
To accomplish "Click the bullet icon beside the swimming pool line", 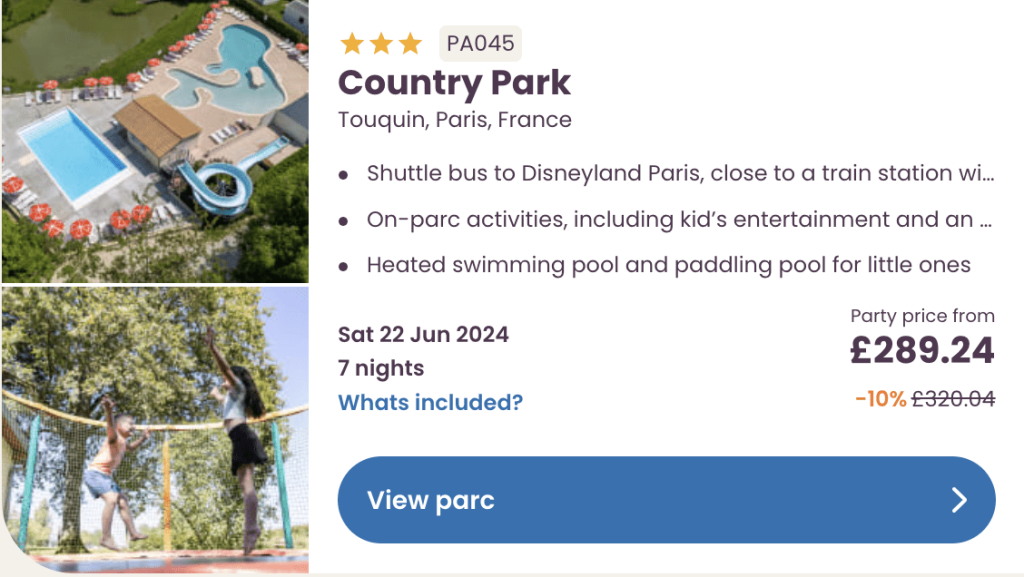I will [x=345, y=264].
